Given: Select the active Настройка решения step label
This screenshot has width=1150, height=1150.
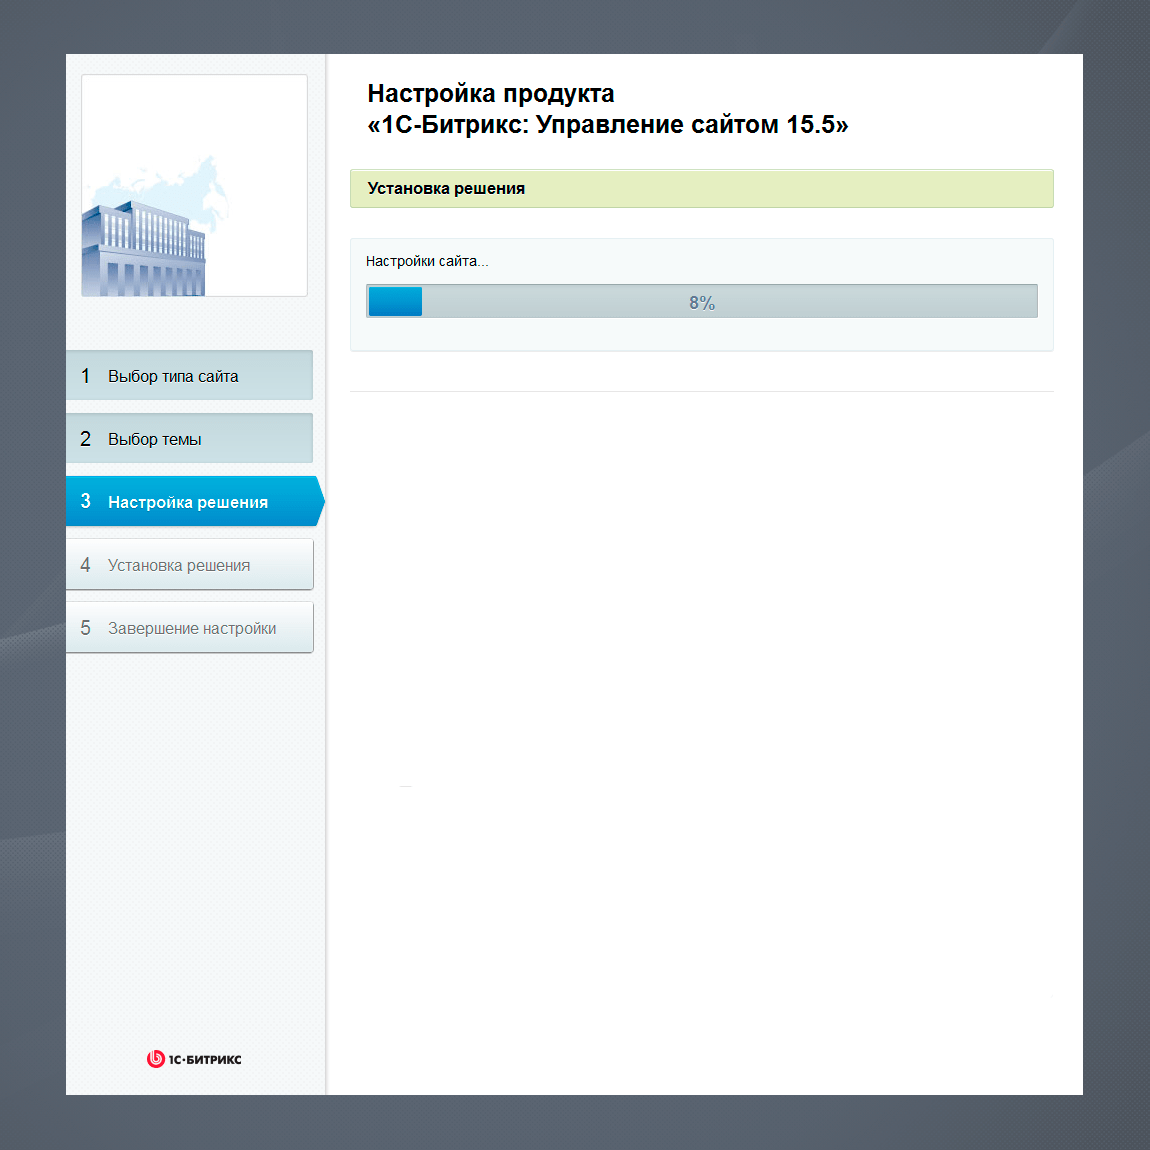Looking at the screenshot, I should point(188,502).
